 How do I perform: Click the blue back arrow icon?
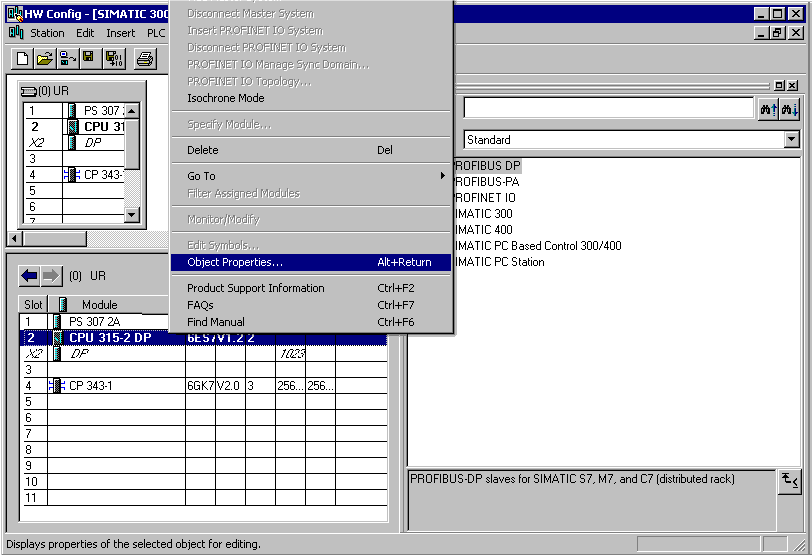click(29, 275)
